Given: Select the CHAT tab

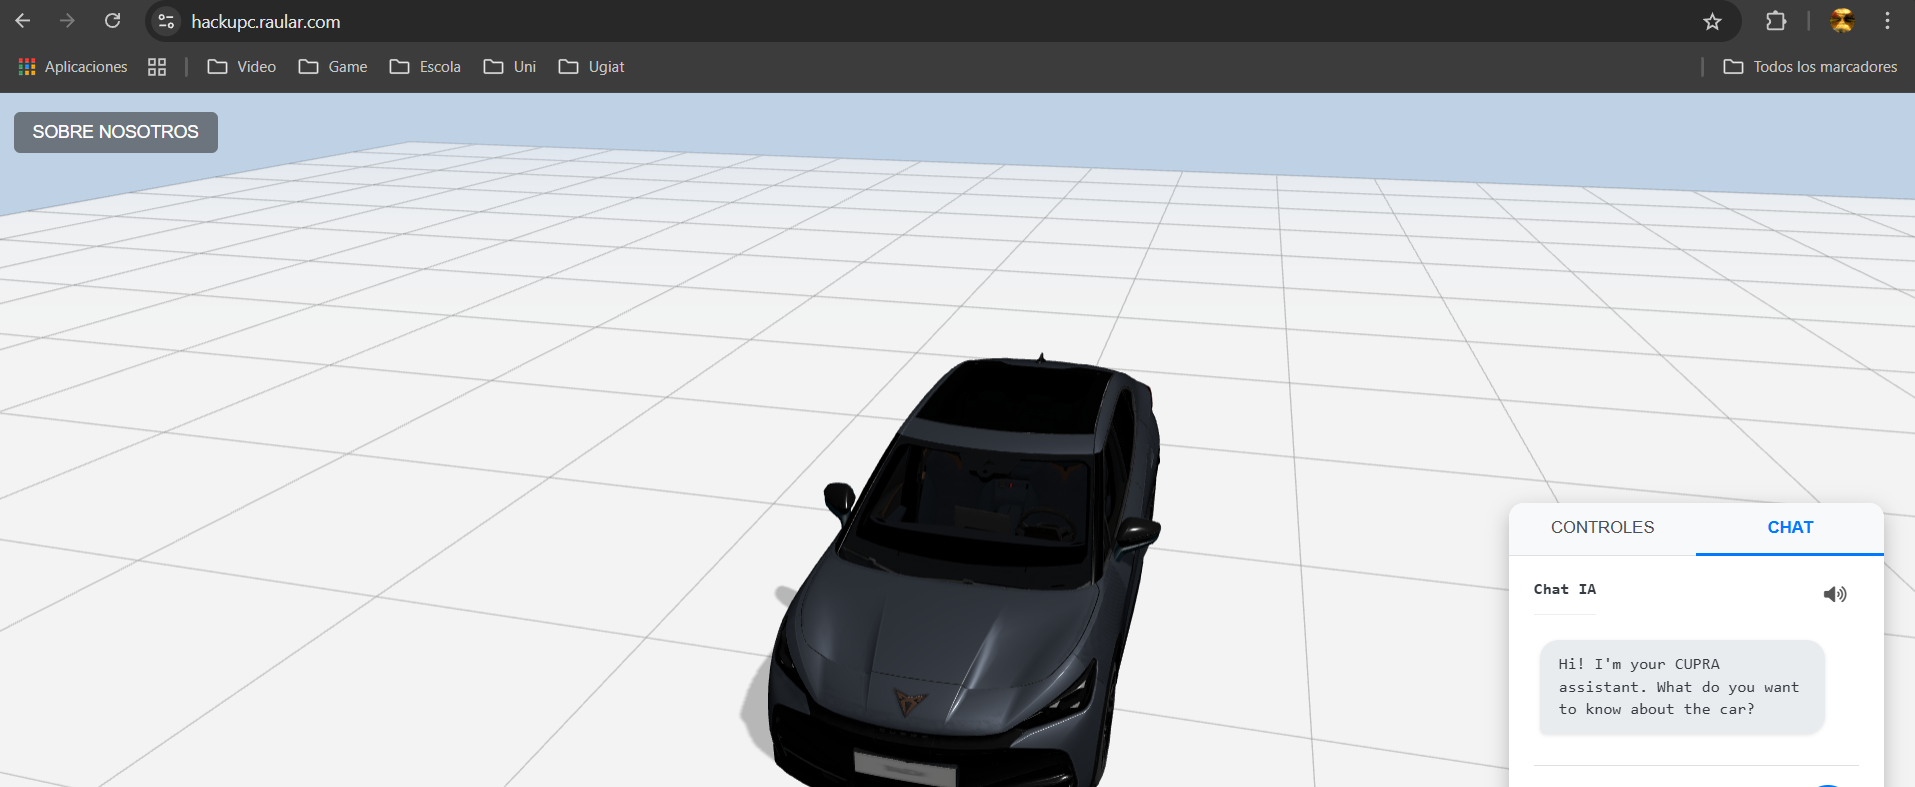Looking at the screenshot, I should 1790,528.
